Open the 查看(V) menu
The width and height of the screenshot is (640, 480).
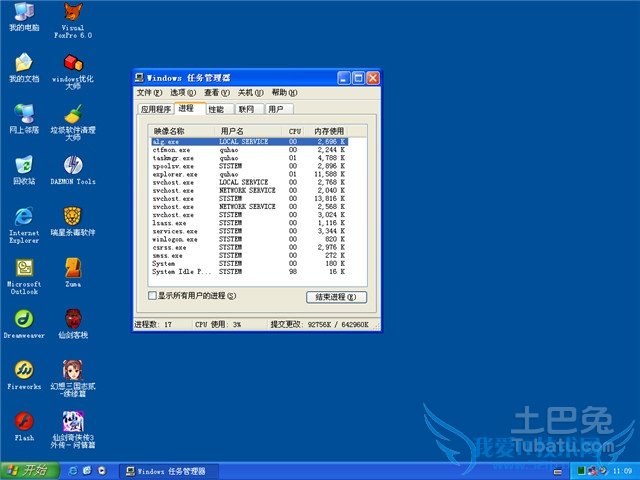[215, 93]
